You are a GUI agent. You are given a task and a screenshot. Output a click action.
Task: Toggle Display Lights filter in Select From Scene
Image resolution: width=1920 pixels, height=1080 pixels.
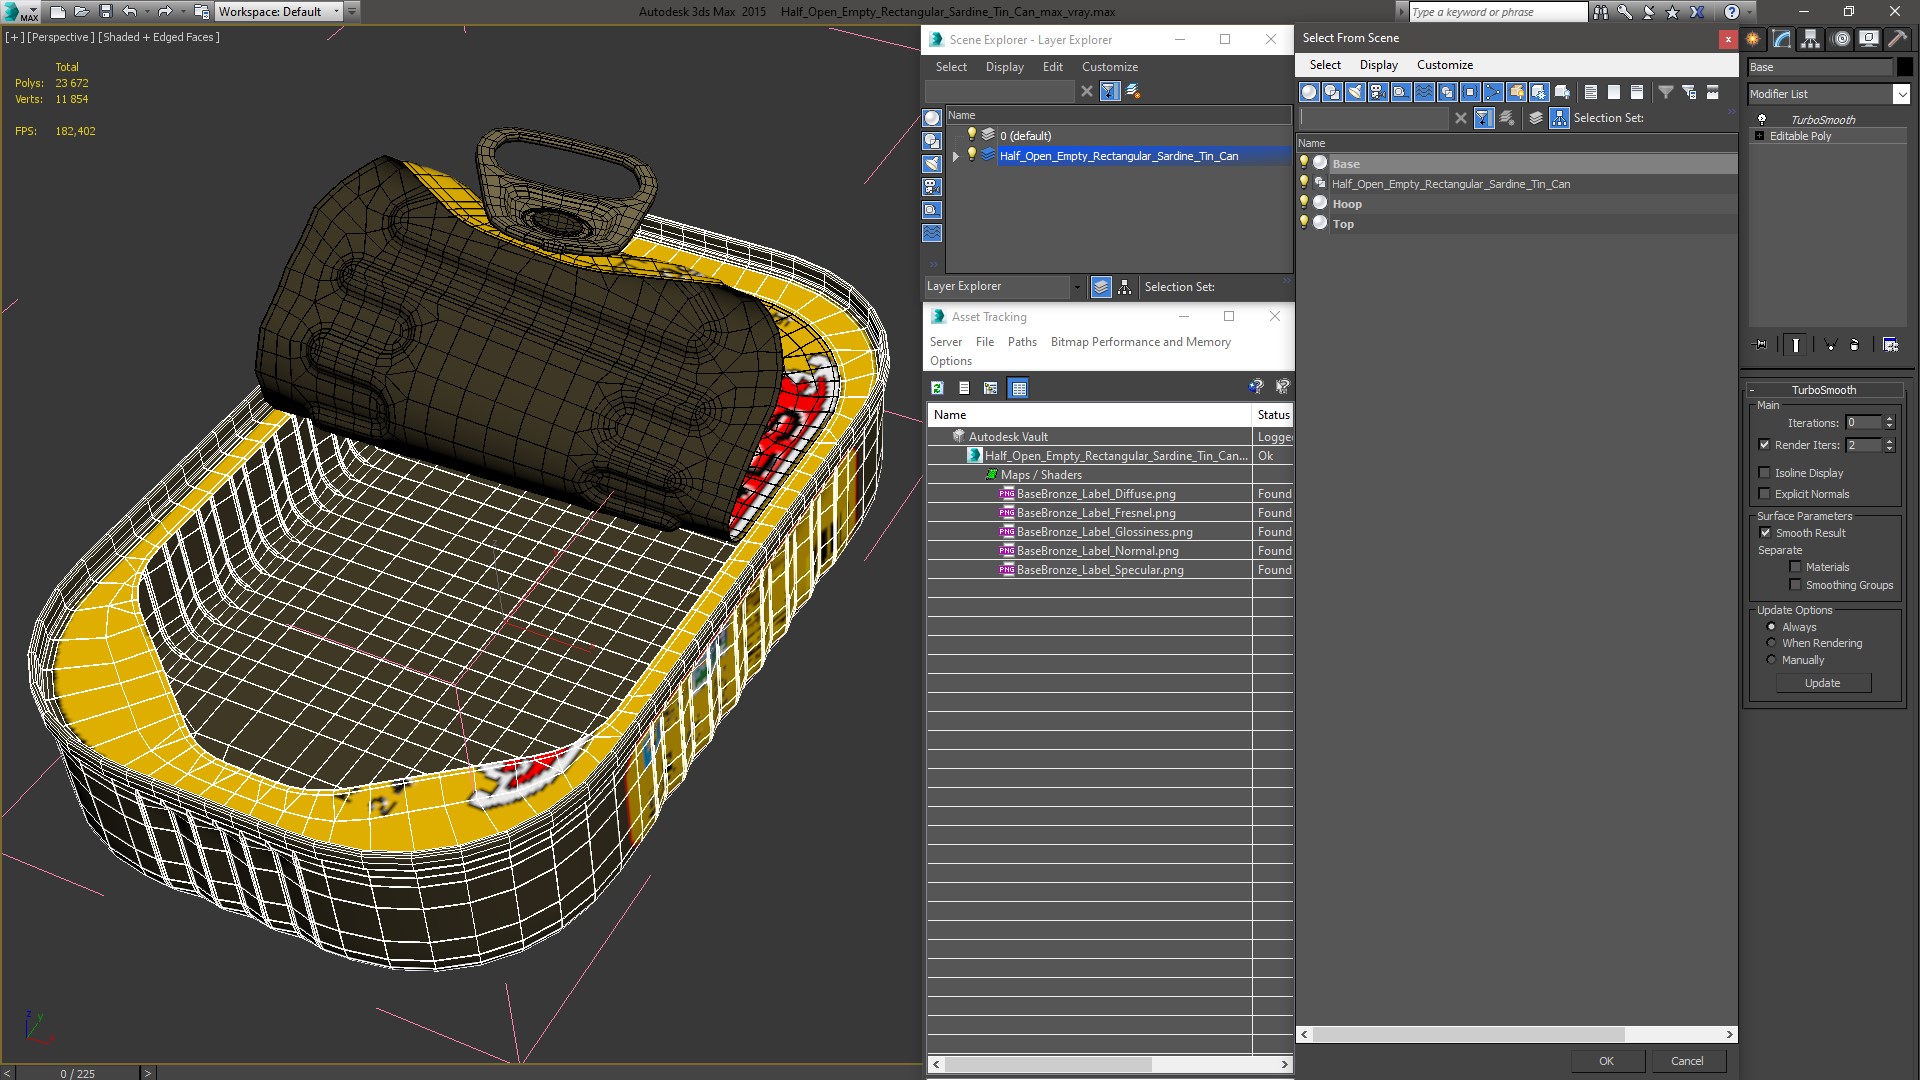click(1355, 92)
